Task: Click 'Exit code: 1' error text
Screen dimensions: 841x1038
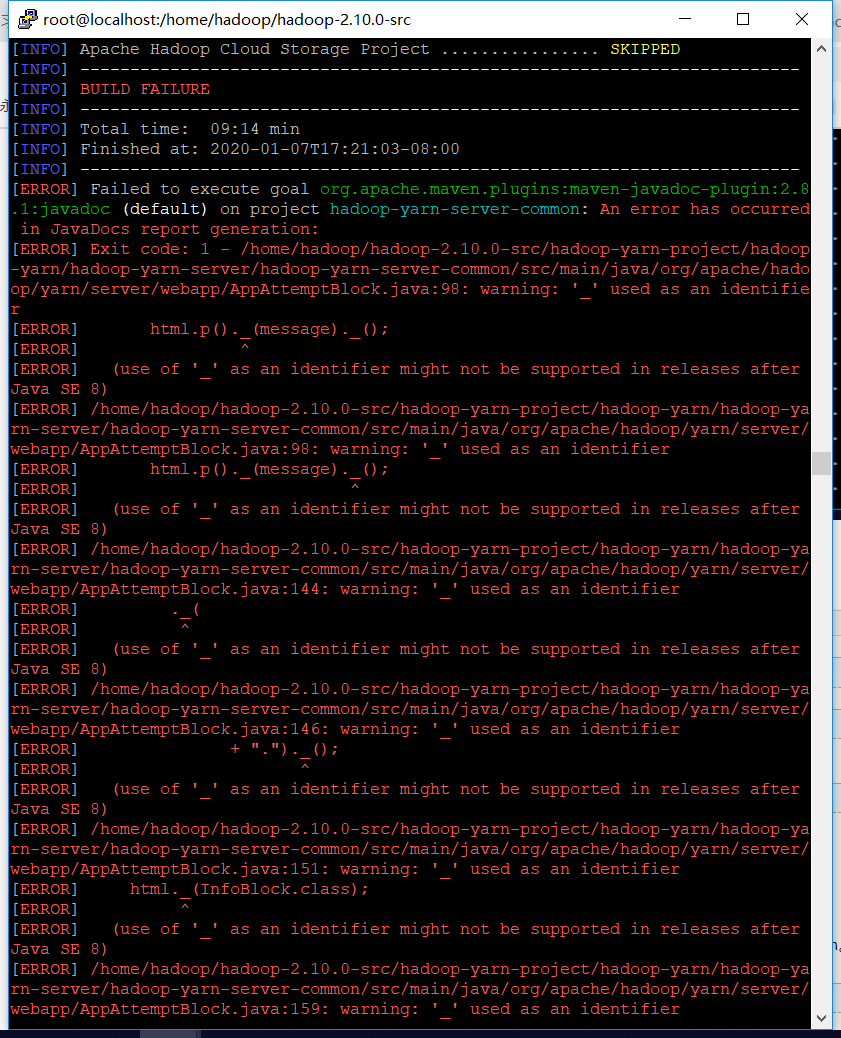Action: [150, 249]
